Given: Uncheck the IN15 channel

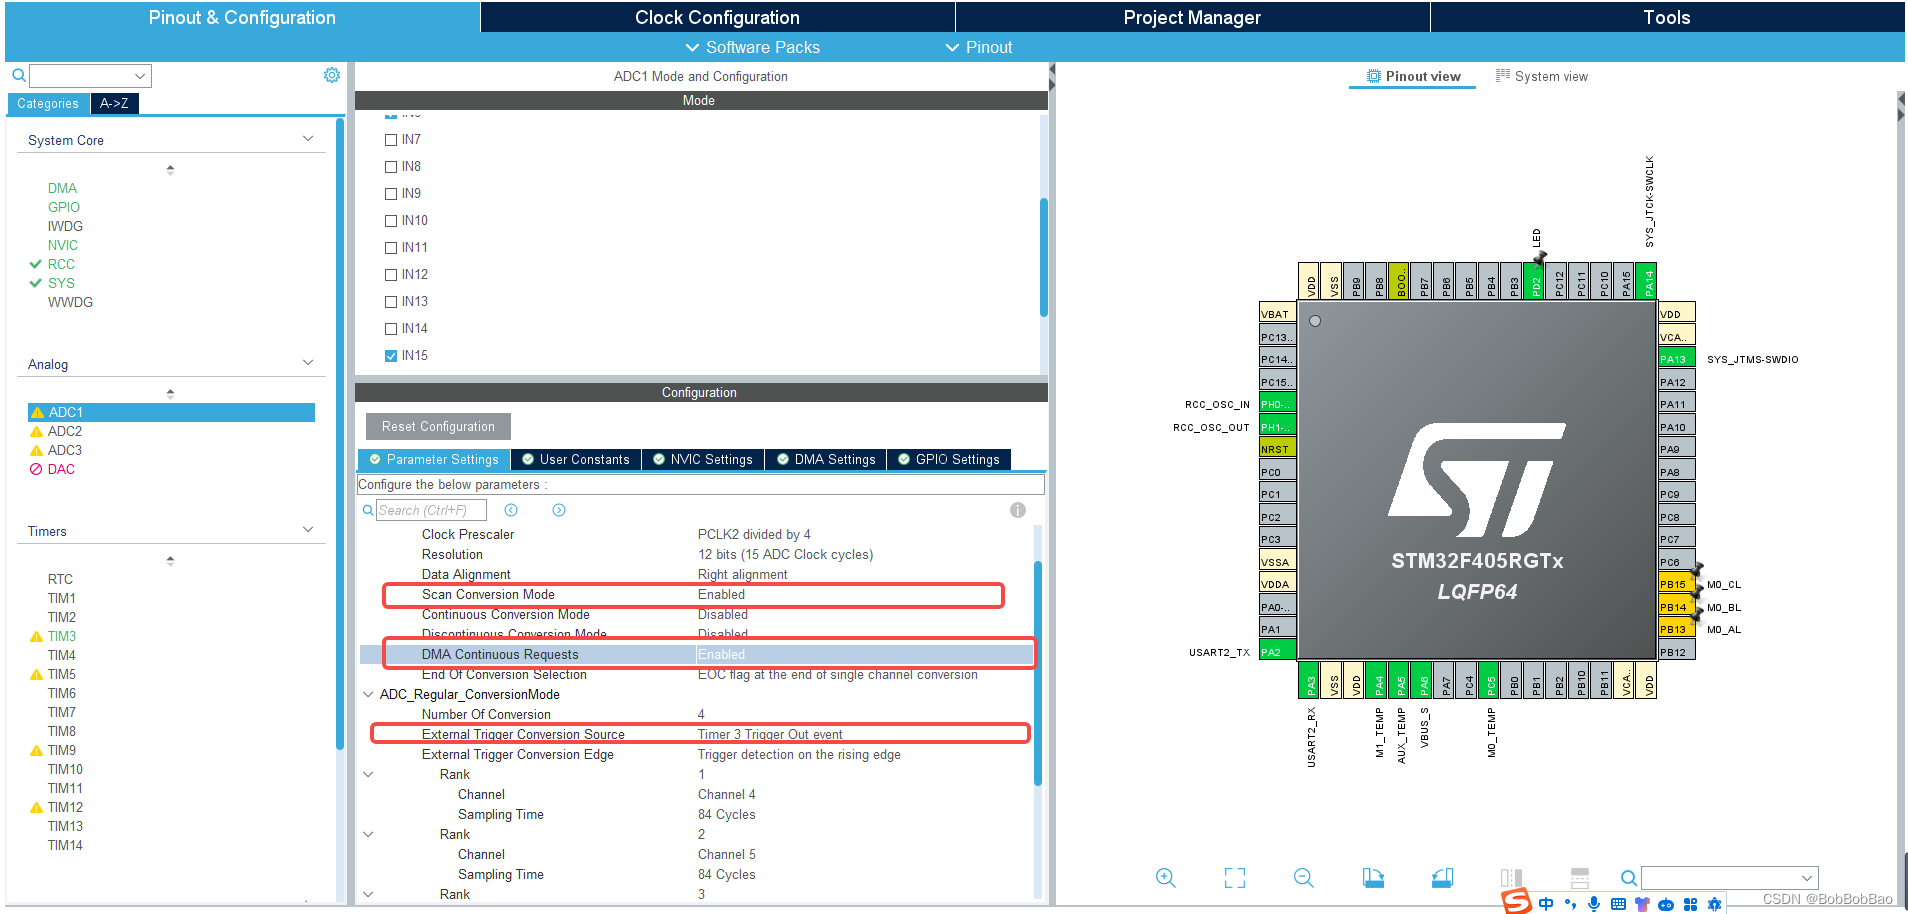Looking at the screenshot, I should pos(391,355).
